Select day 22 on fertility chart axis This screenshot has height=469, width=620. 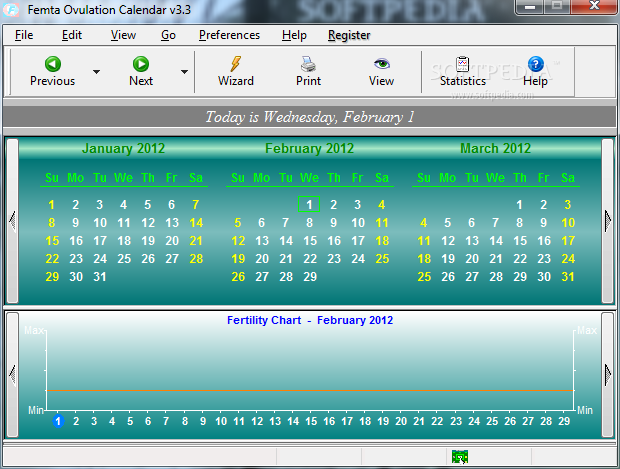click(x=437, y=421)
